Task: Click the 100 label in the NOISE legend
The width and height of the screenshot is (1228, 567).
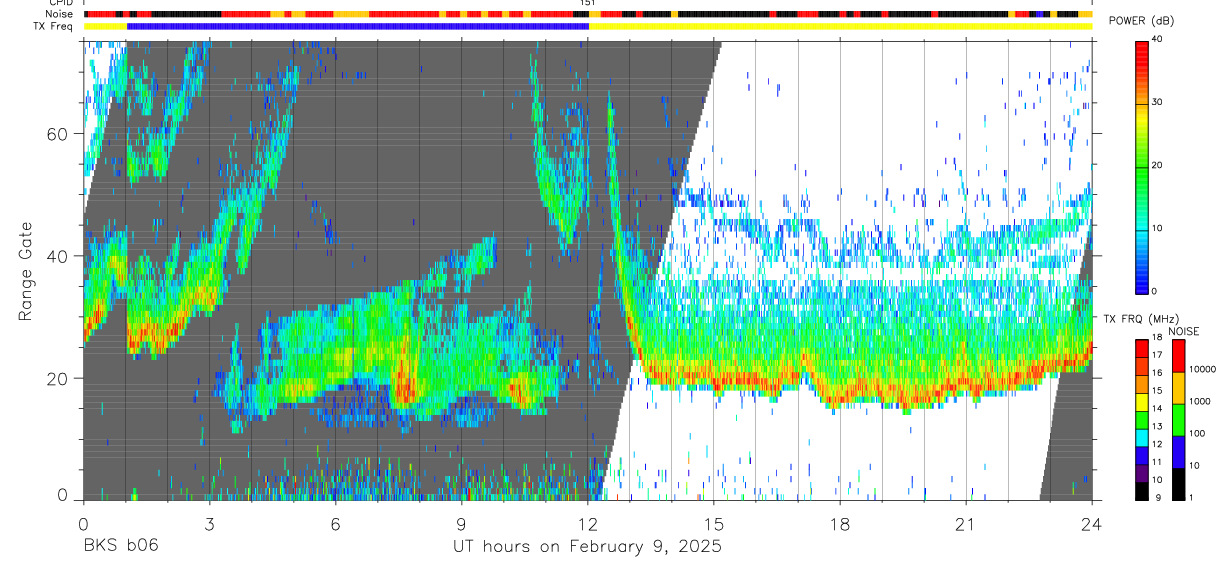Action: click(x=1197, y=433)
